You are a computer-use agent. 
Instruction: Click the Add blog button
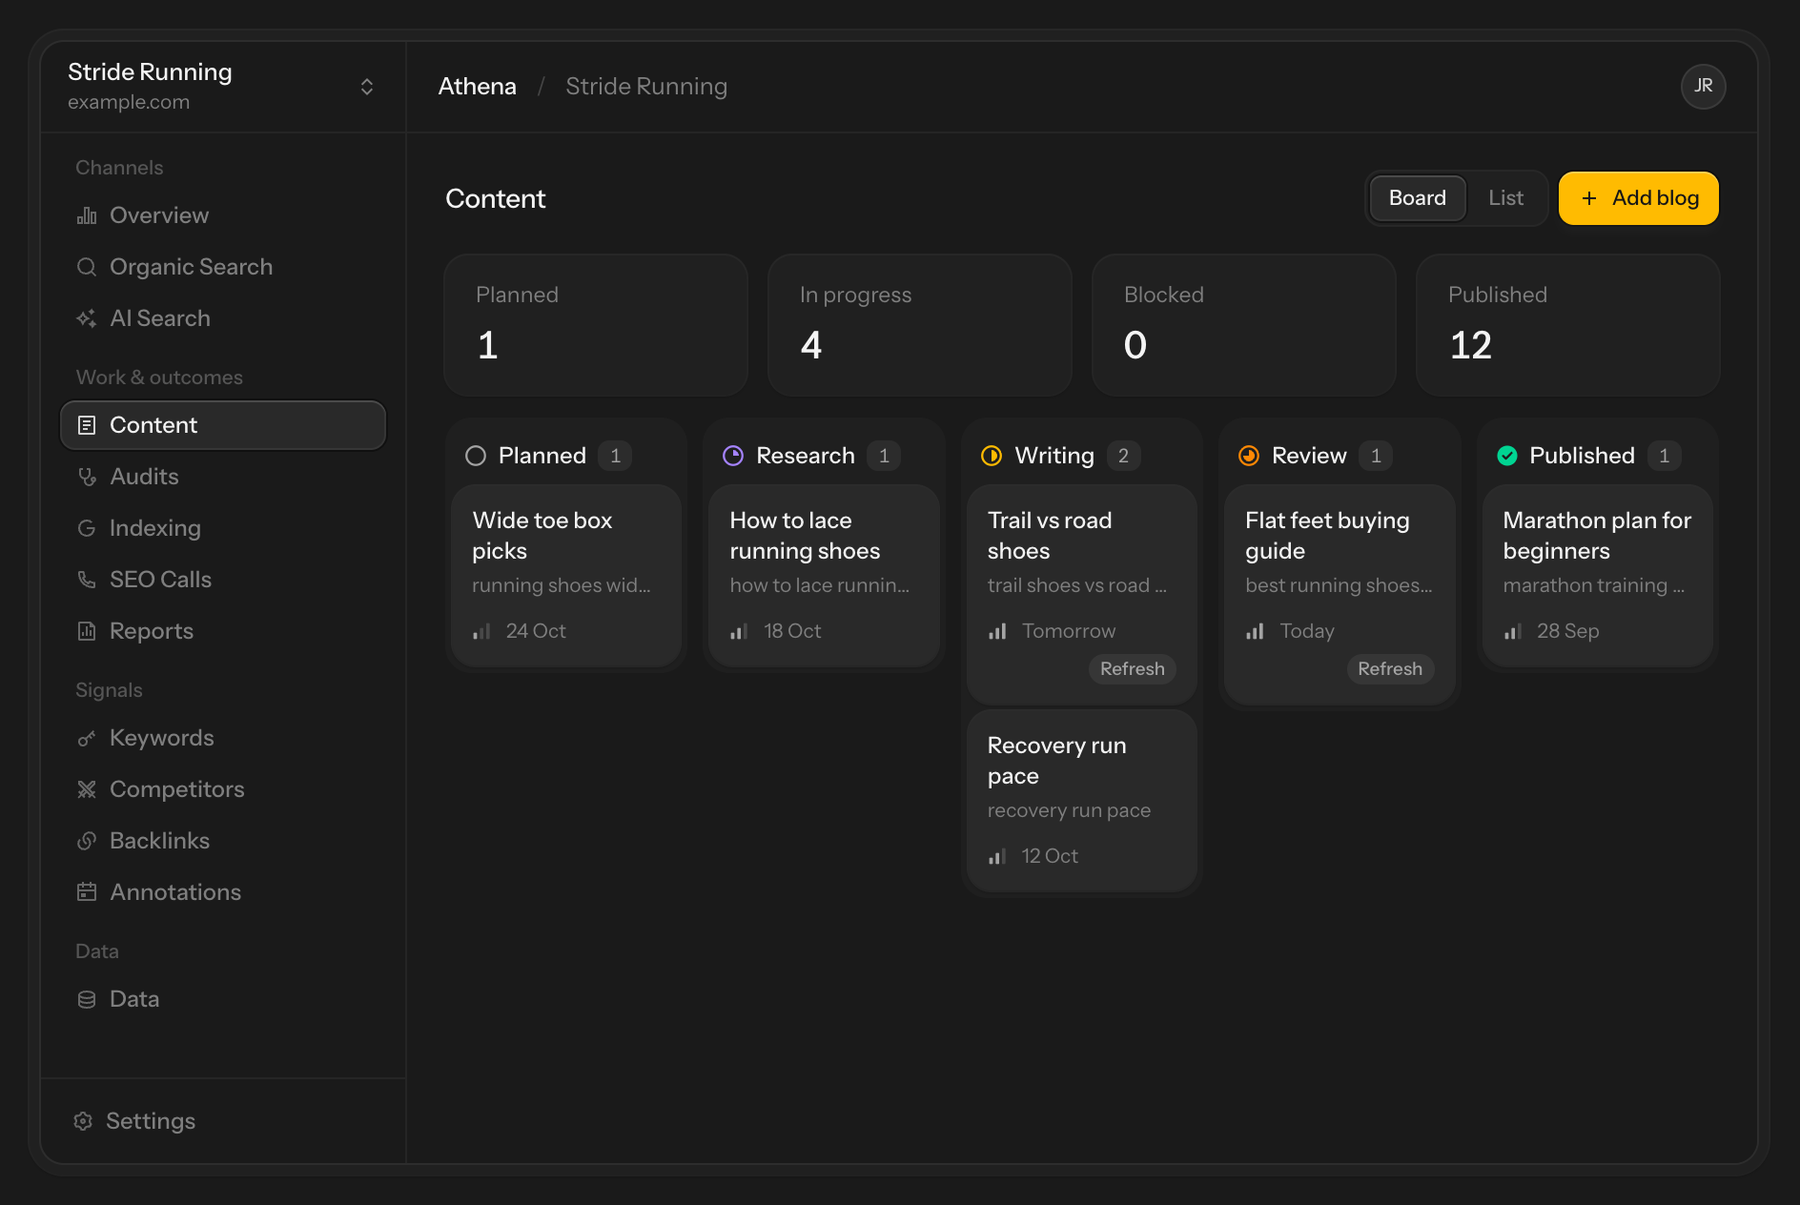1638,198
